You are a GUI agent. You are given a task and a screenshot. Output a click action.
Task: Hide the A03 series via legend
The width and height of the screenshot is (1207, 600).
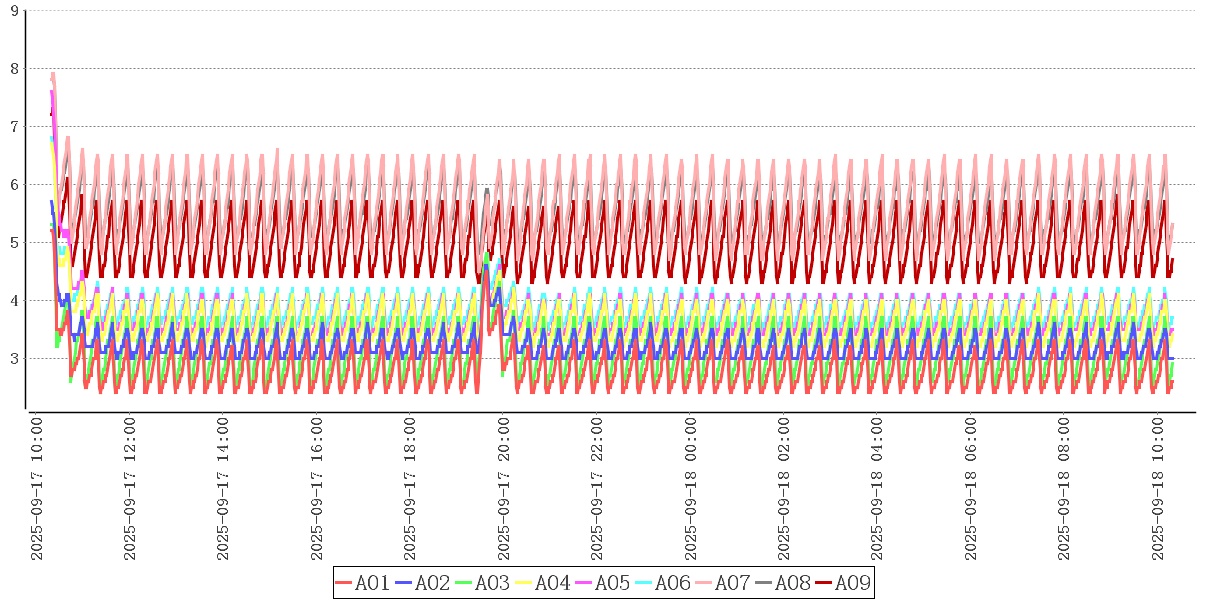[483, 583]
